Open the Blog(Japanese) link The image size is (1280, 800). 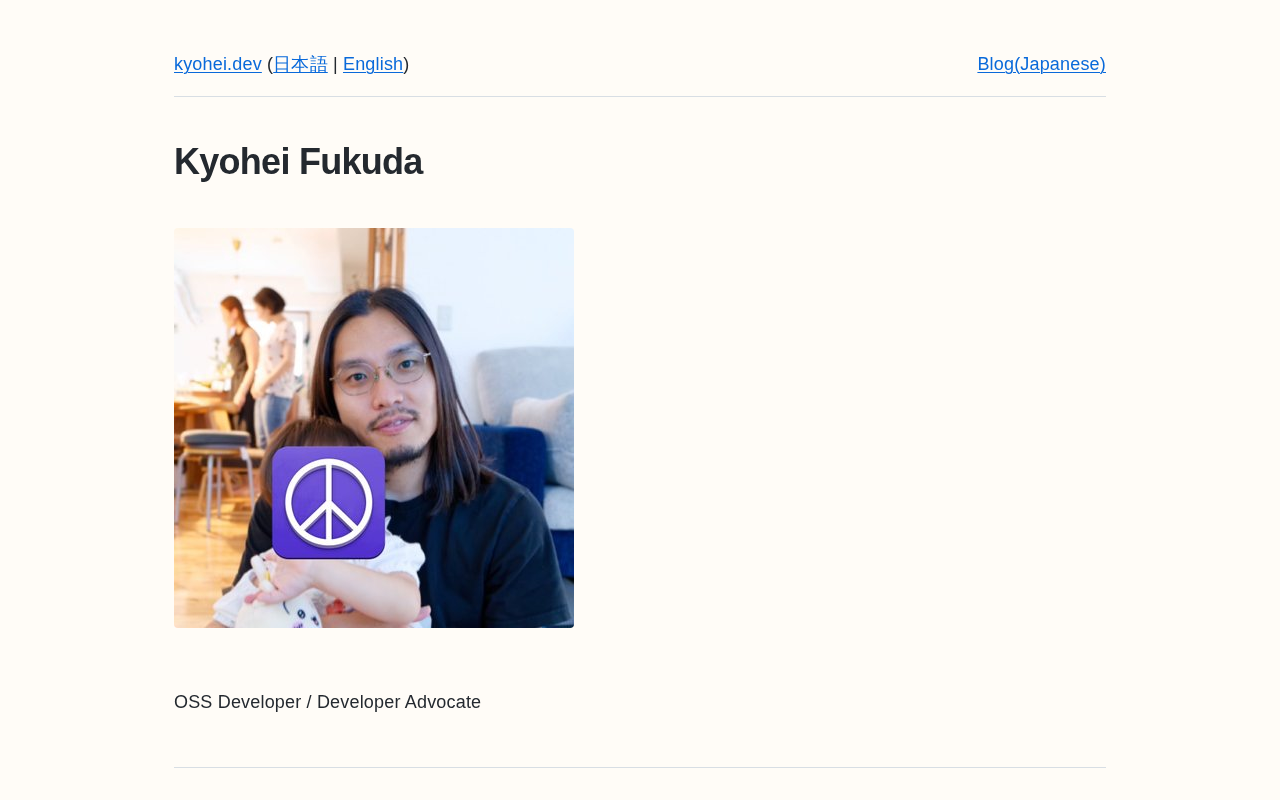[1041, 64]
